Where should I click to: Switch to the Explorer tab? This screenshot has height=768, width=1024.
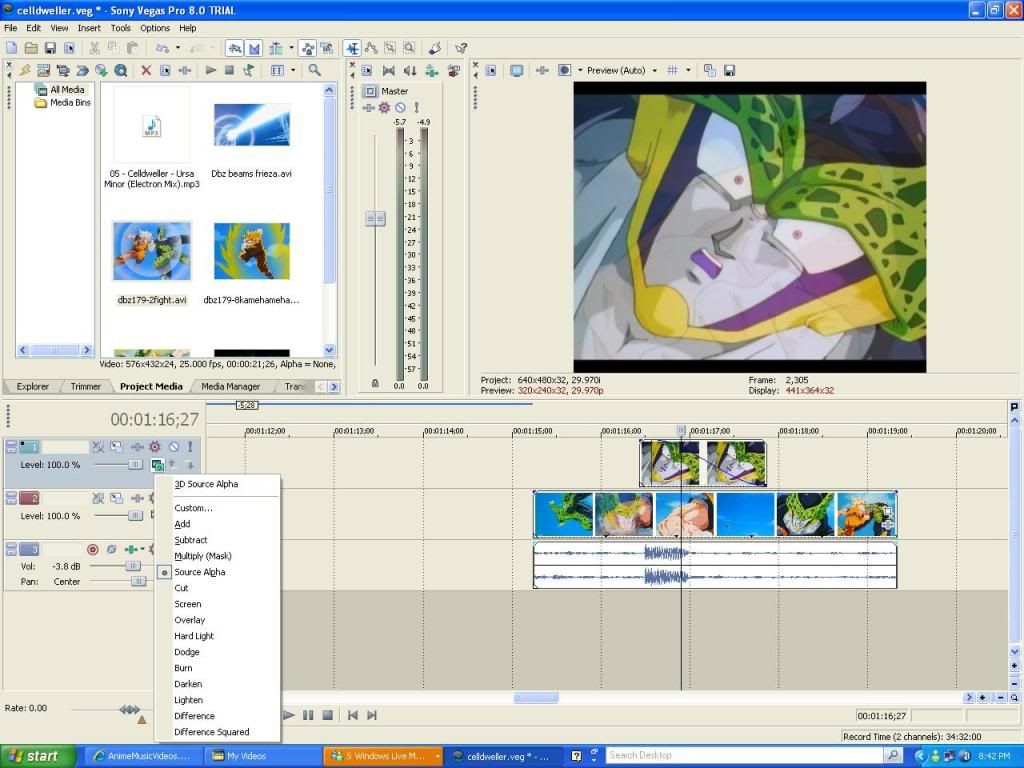pyautogui.click(x=33, y=387)
